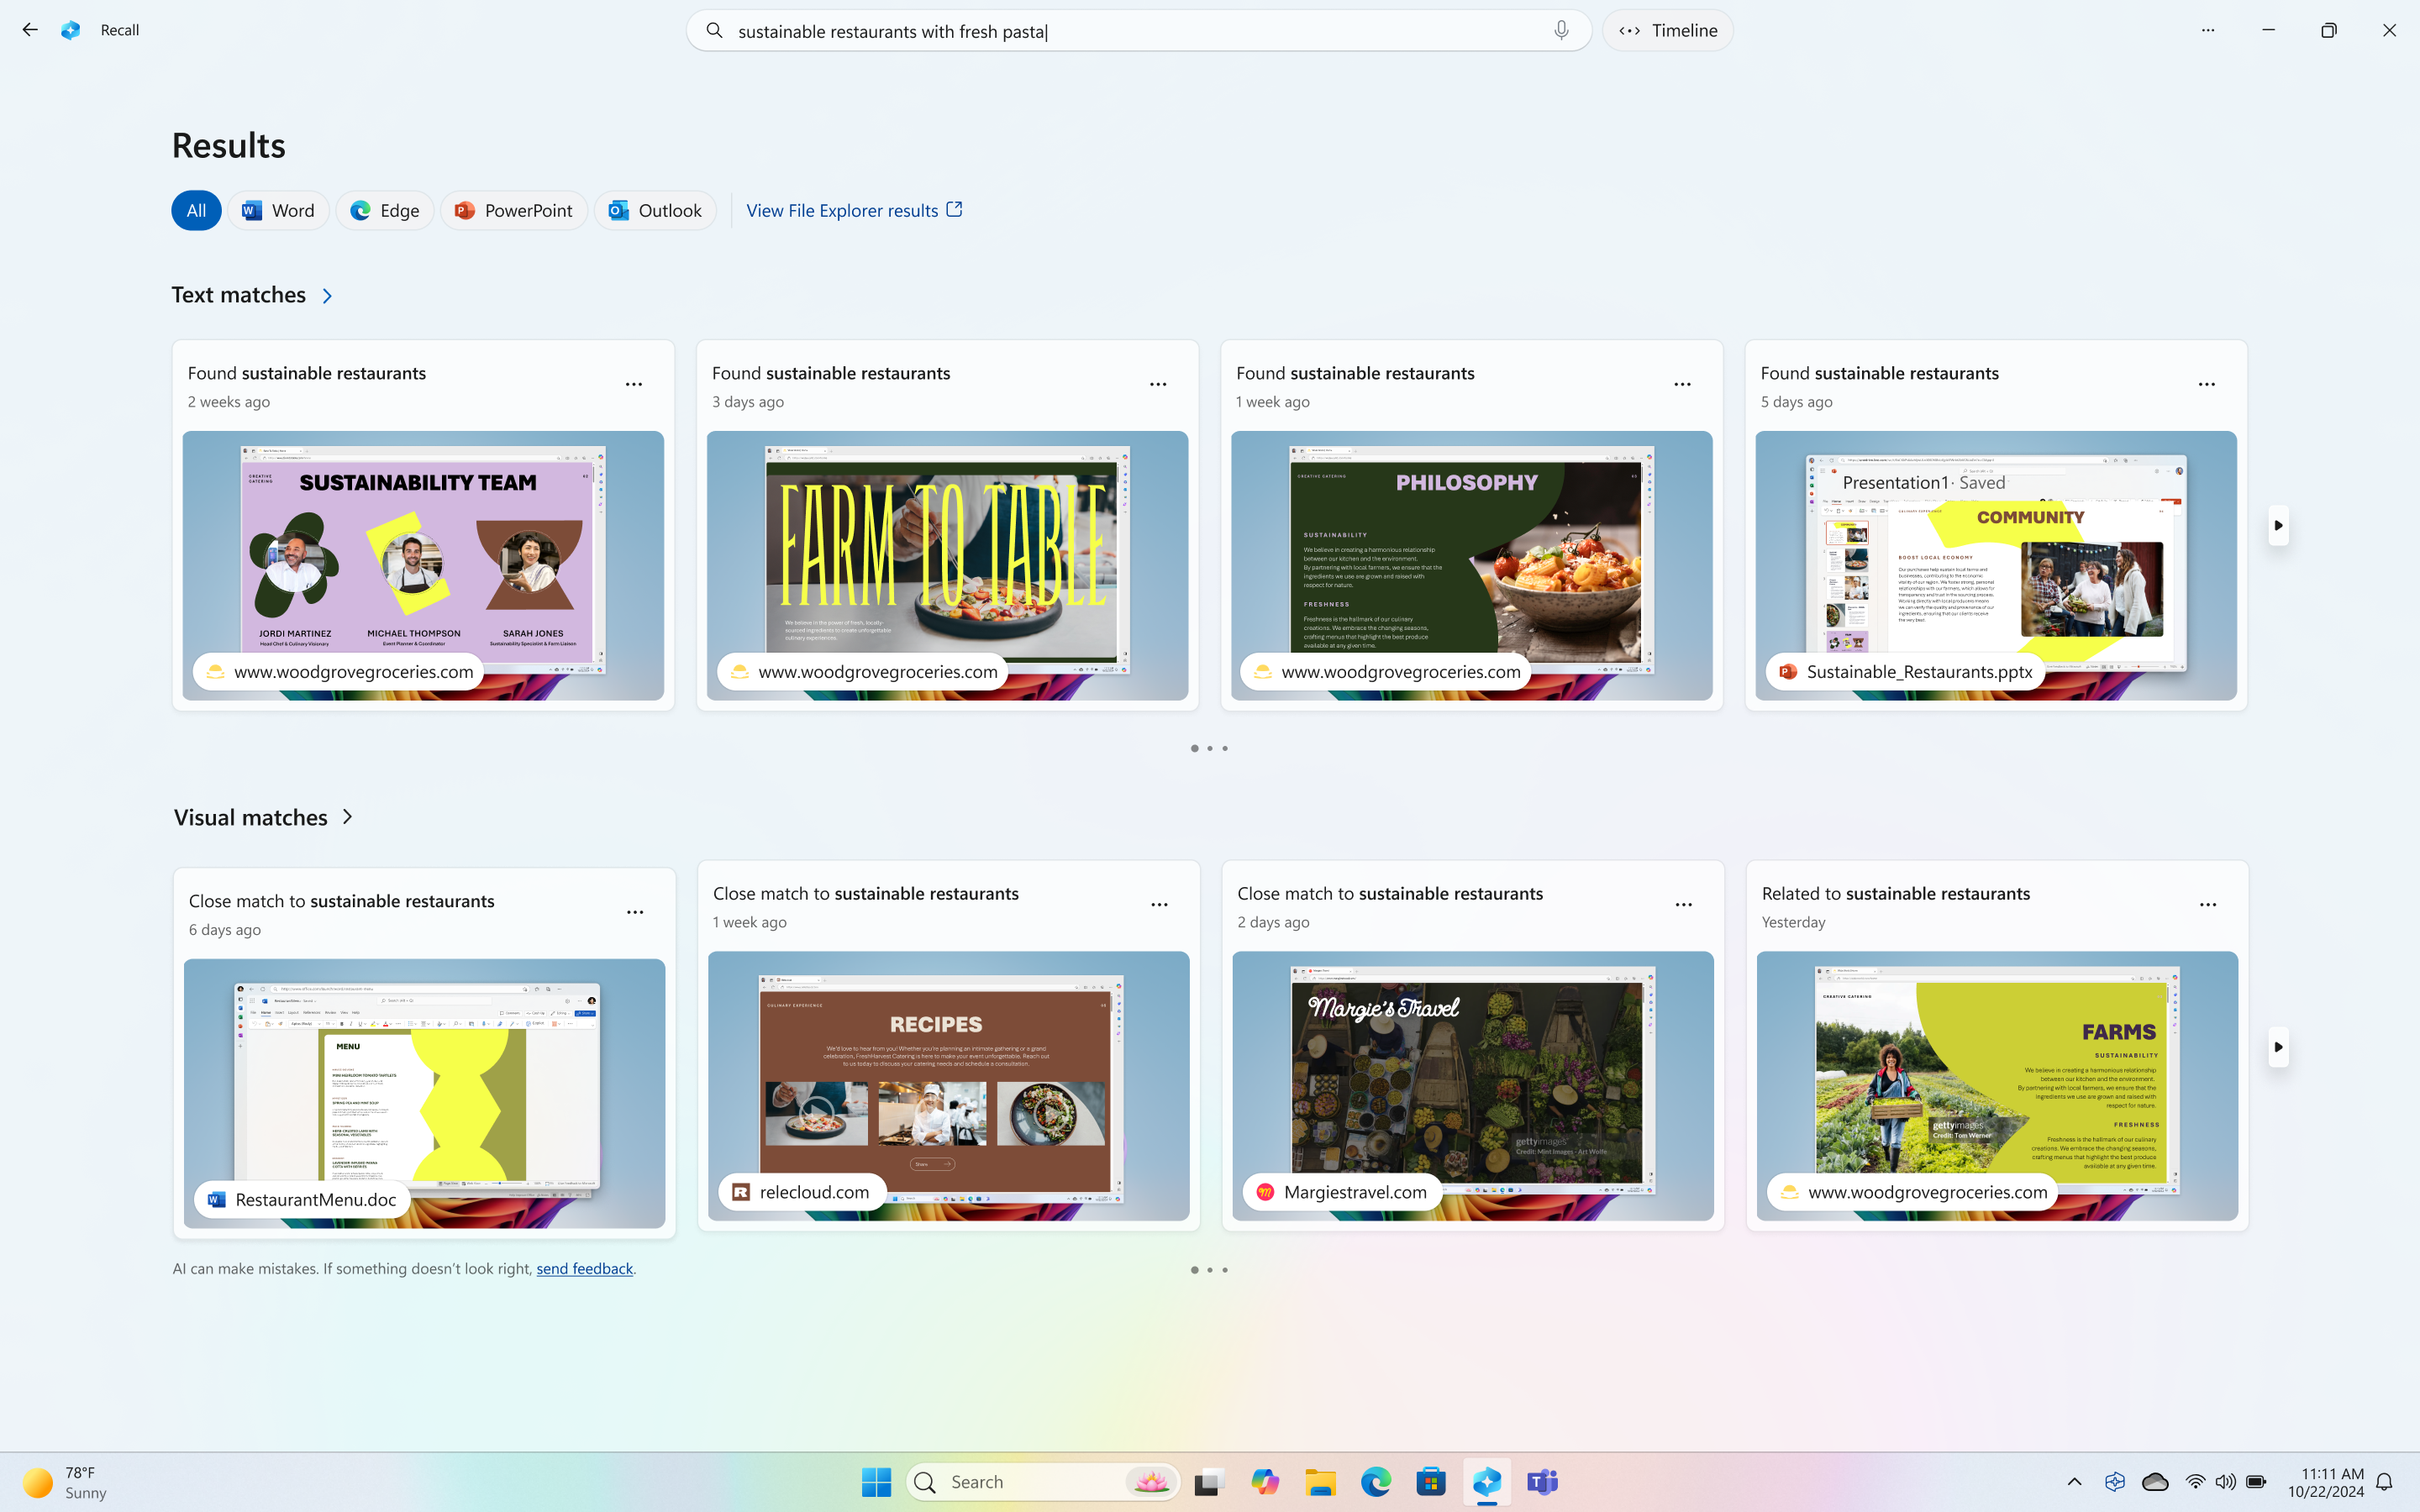Image resolution: width=2420 pixels, height=1512 pixels.
Task: Expand Visual matches section
Action: tap(347, 817)
